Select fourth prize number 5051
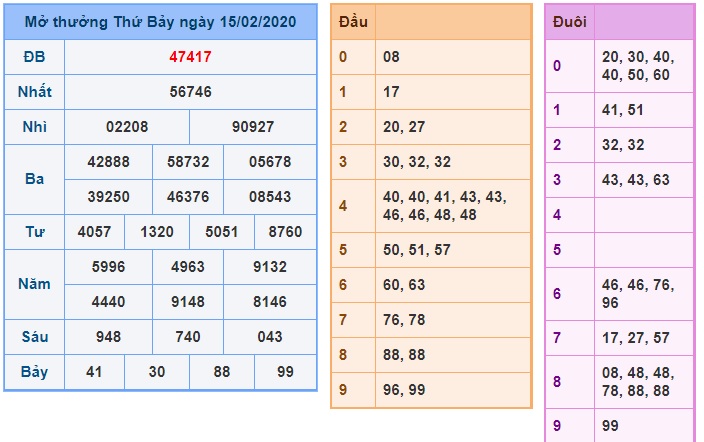This screenshot has width=704, height=442. point(222,232)
